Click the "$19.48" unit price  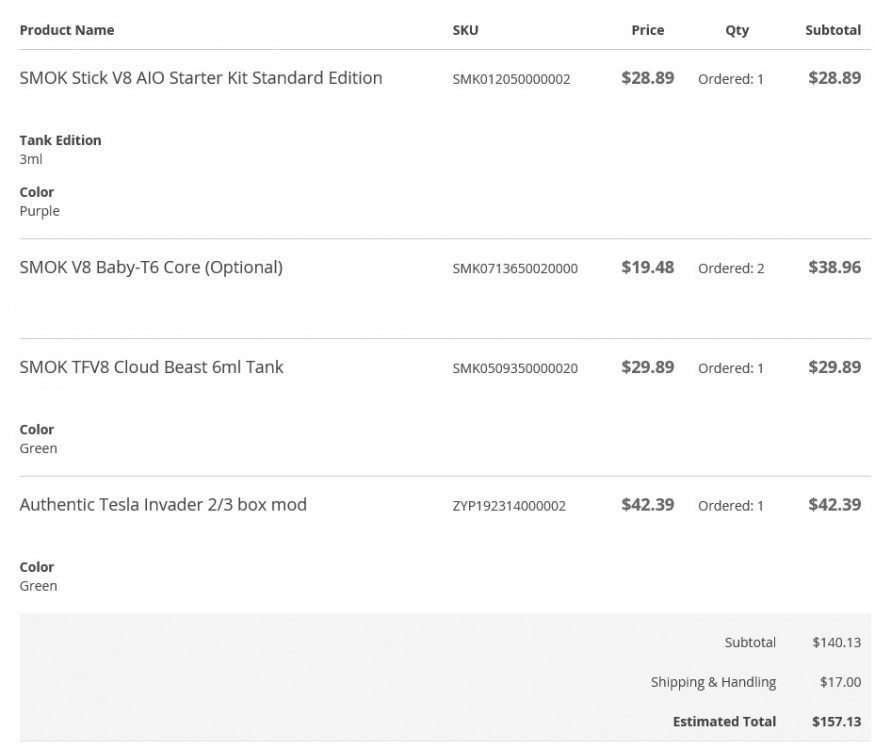[x=648, y=267]
